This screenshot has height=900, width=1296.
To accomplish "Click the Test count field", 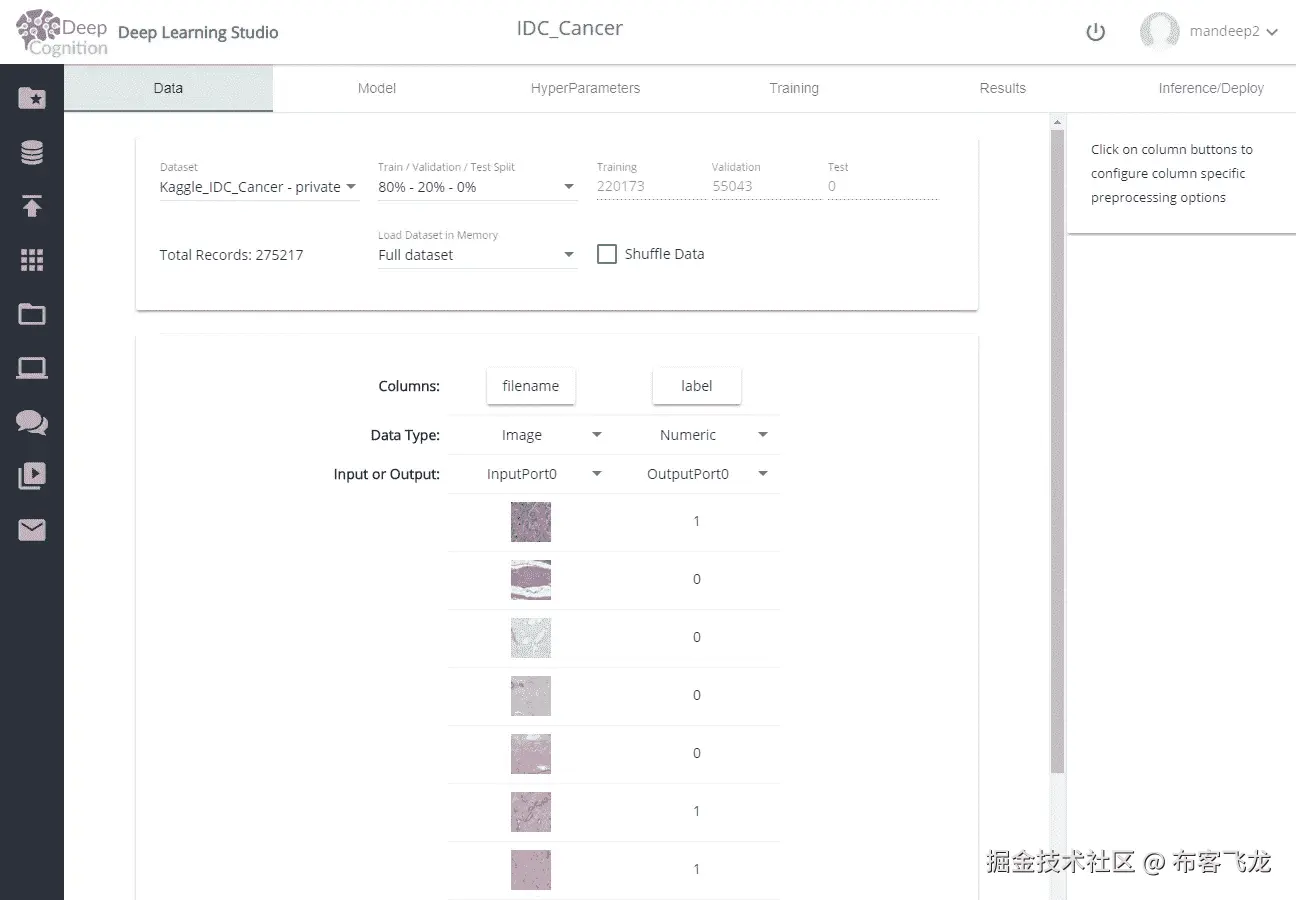I will tap(883, 186).
